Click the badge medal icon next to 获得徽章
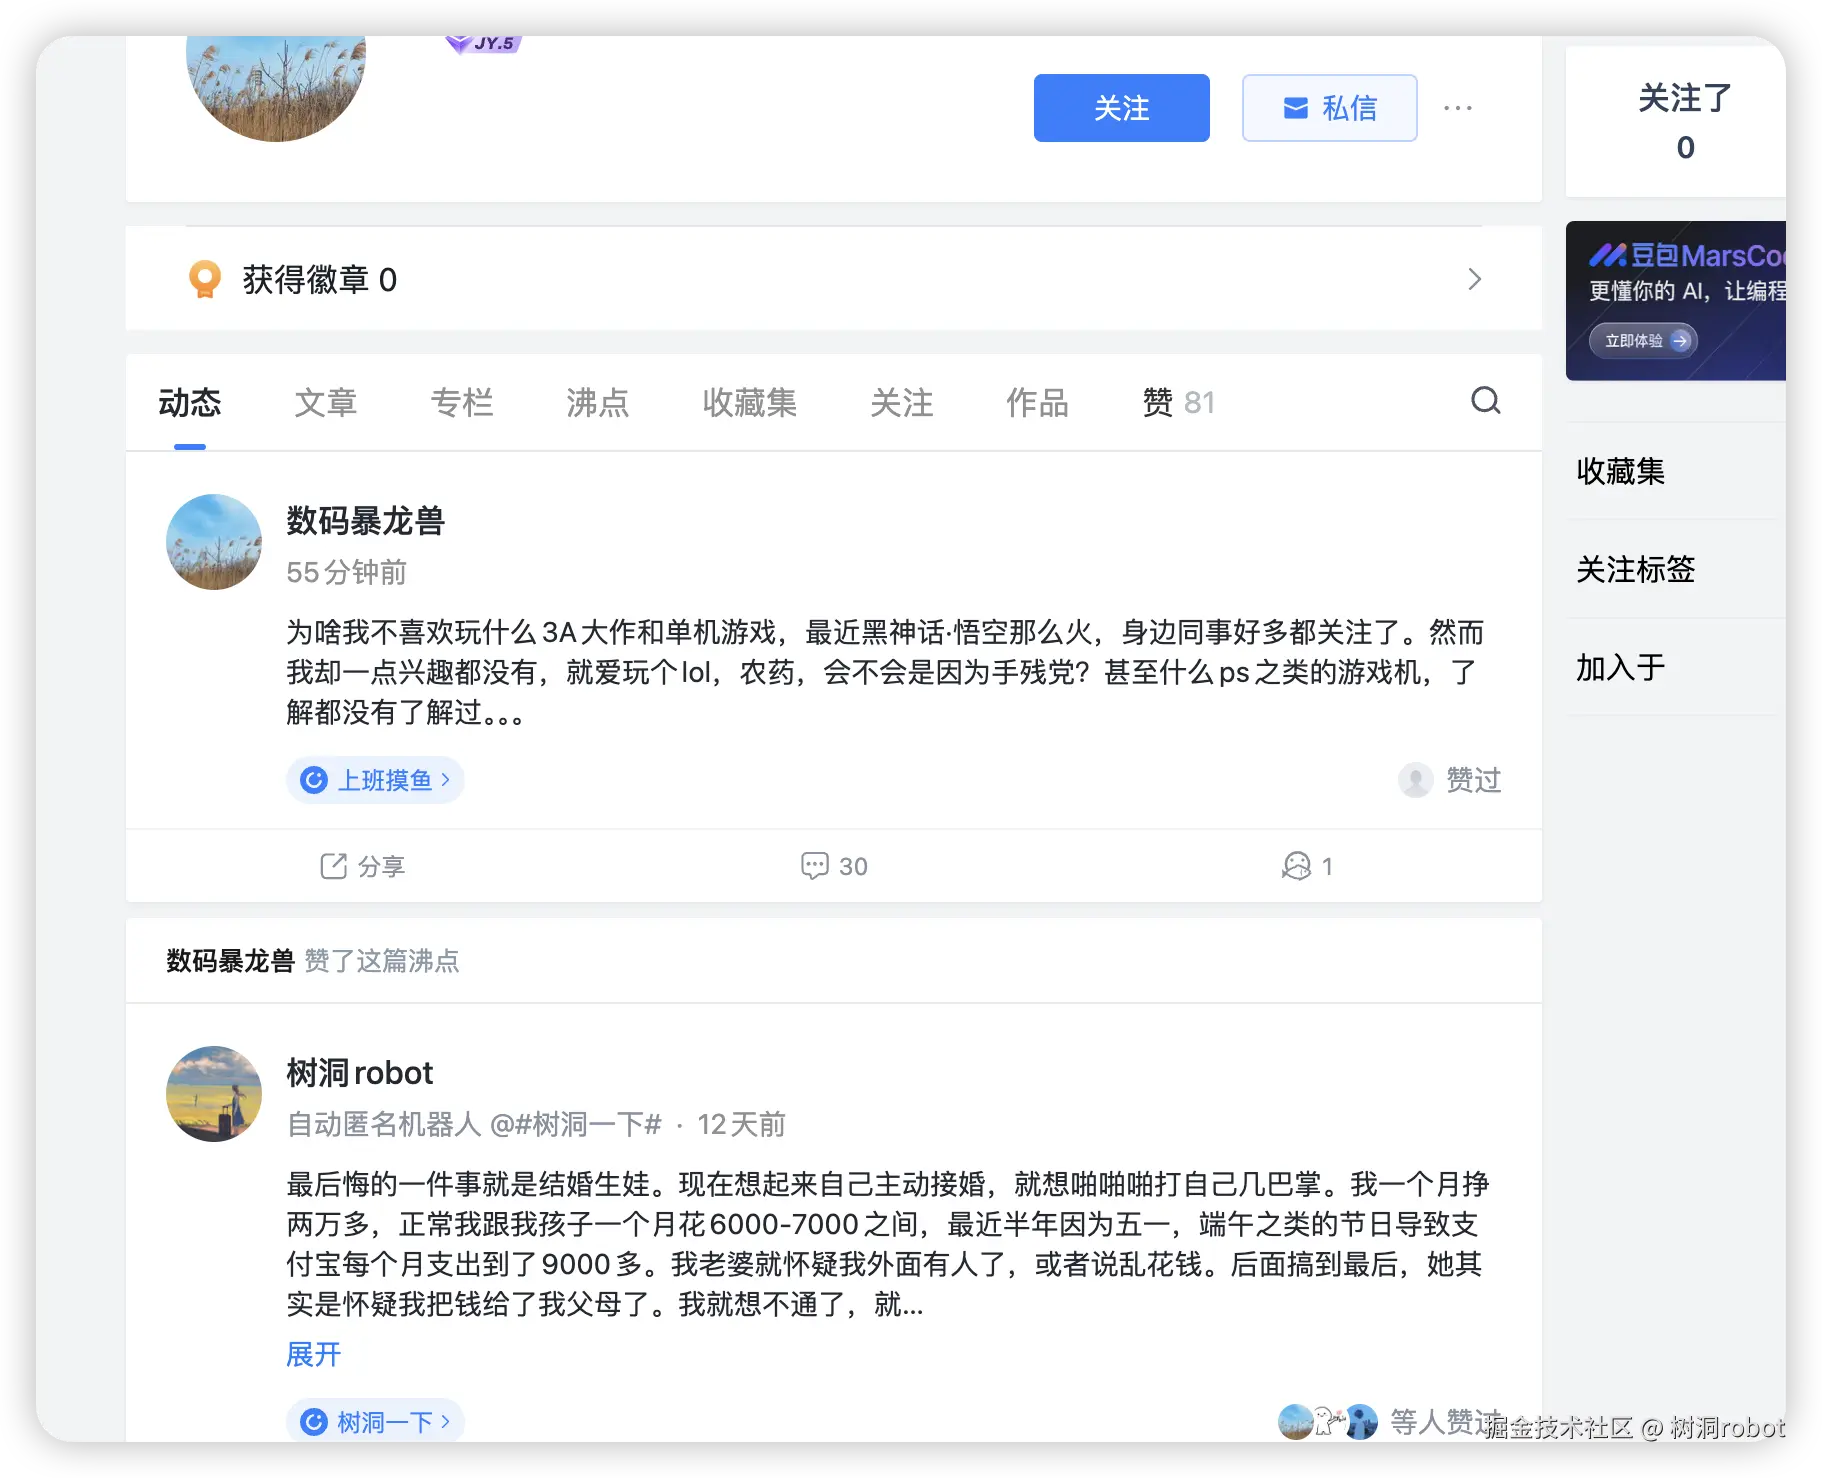Screen dimensions: 1822x1478 (x=203, y=279)
